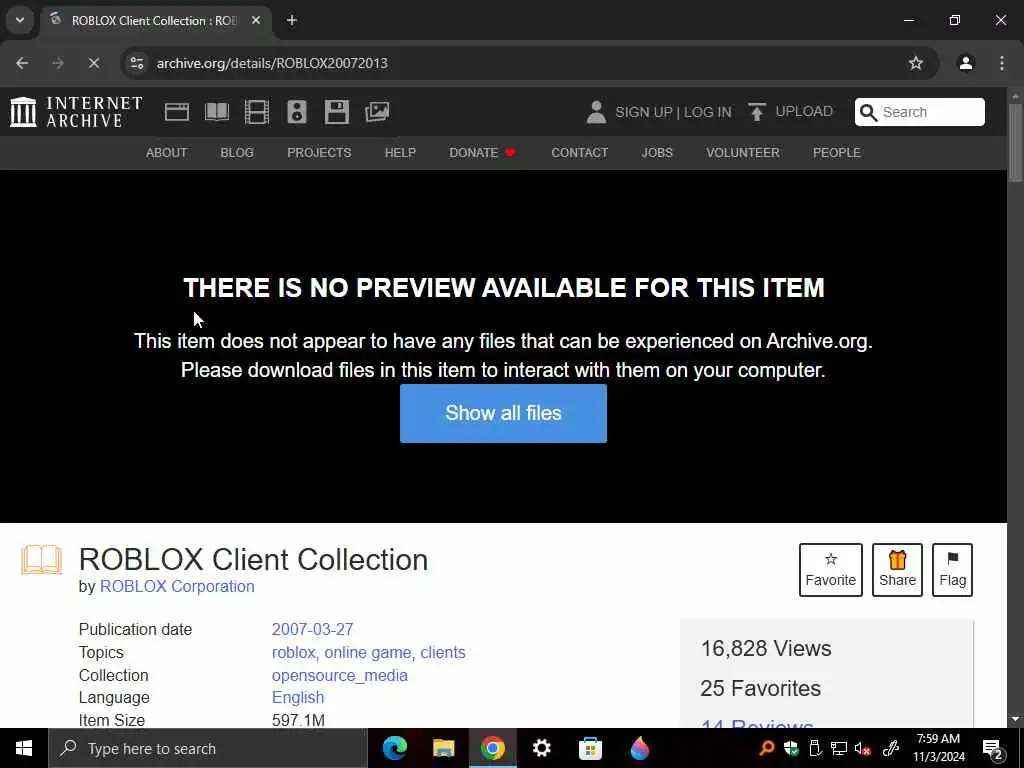Click the Flag button

coord(952,569)
